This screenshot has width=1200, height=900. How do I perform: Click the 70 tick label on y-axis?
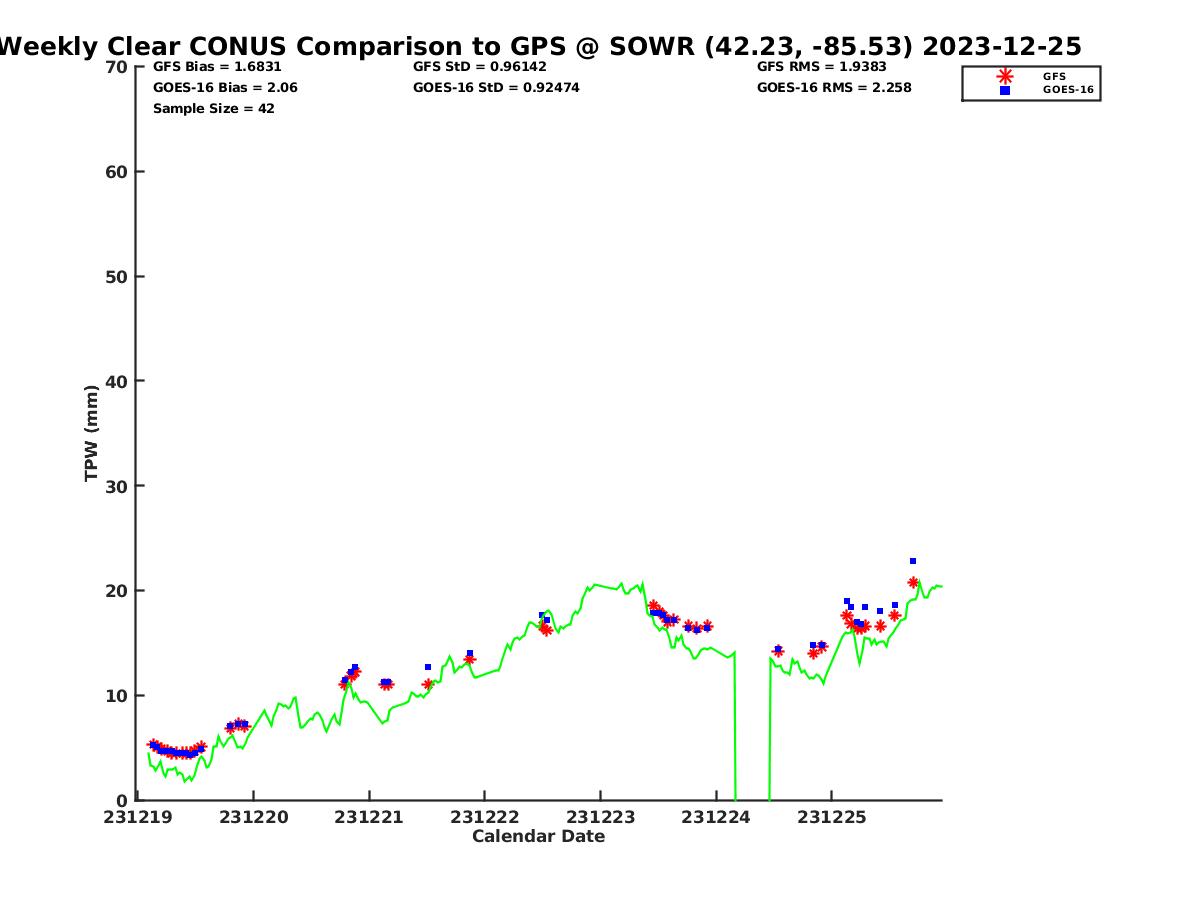(116, 67)
